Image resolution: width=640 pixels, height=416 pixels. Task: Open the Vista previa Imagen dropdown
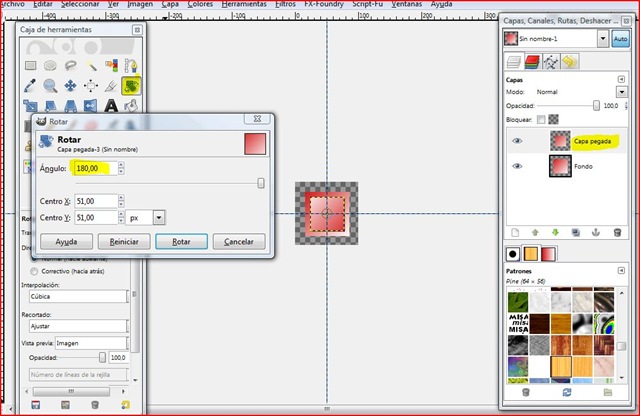pos(91,343)
